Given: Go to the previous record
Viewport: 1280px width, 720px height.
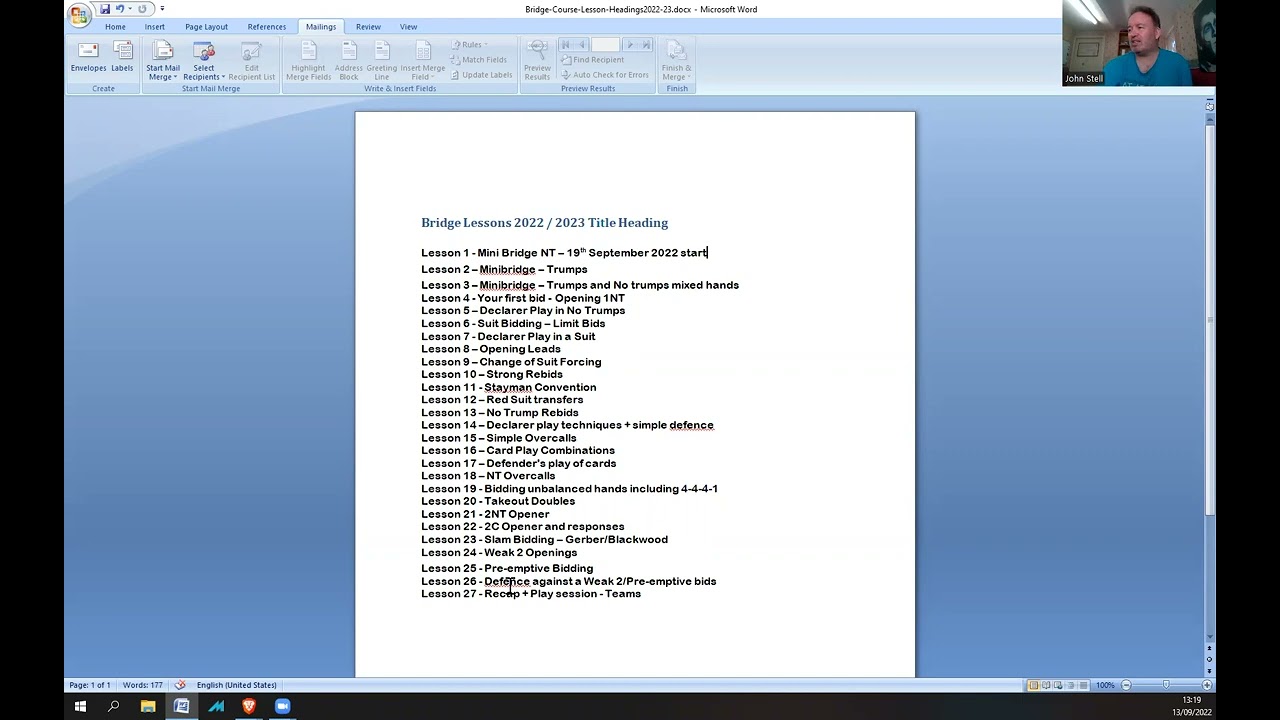Looking at the screenshot, I should pyautogui.click(x=581, y=45).
